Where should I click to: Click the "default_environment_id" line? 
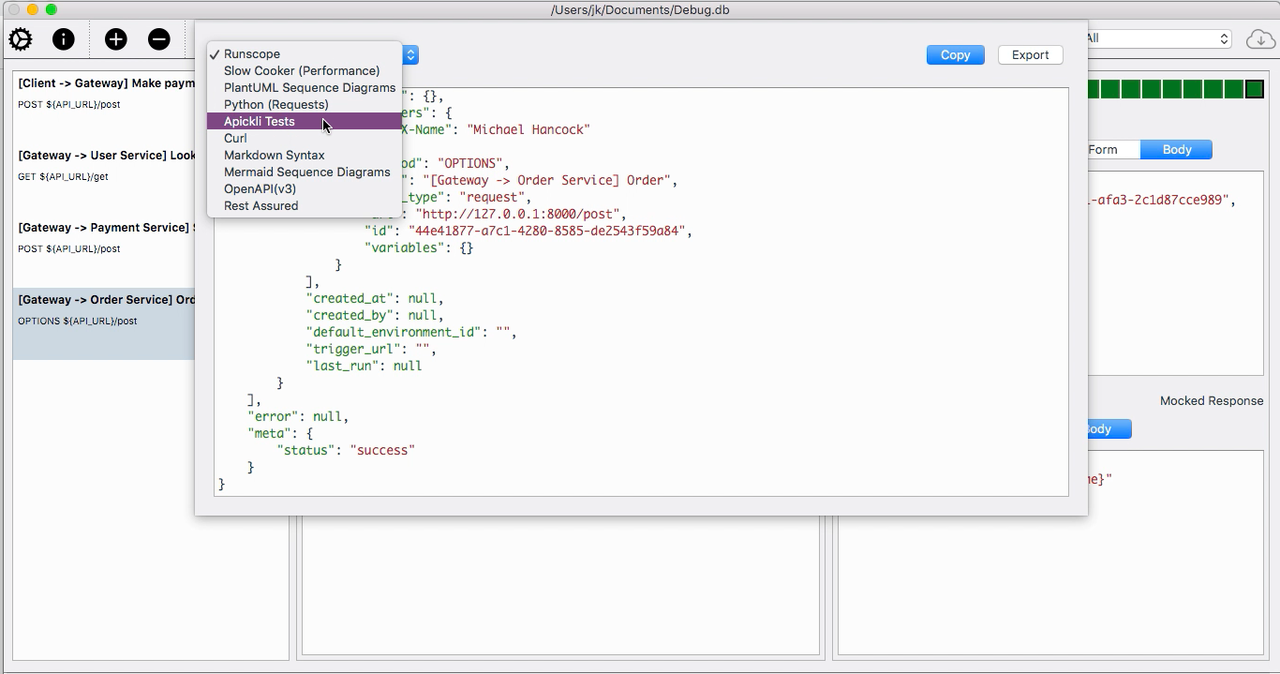tap(411, 332)
